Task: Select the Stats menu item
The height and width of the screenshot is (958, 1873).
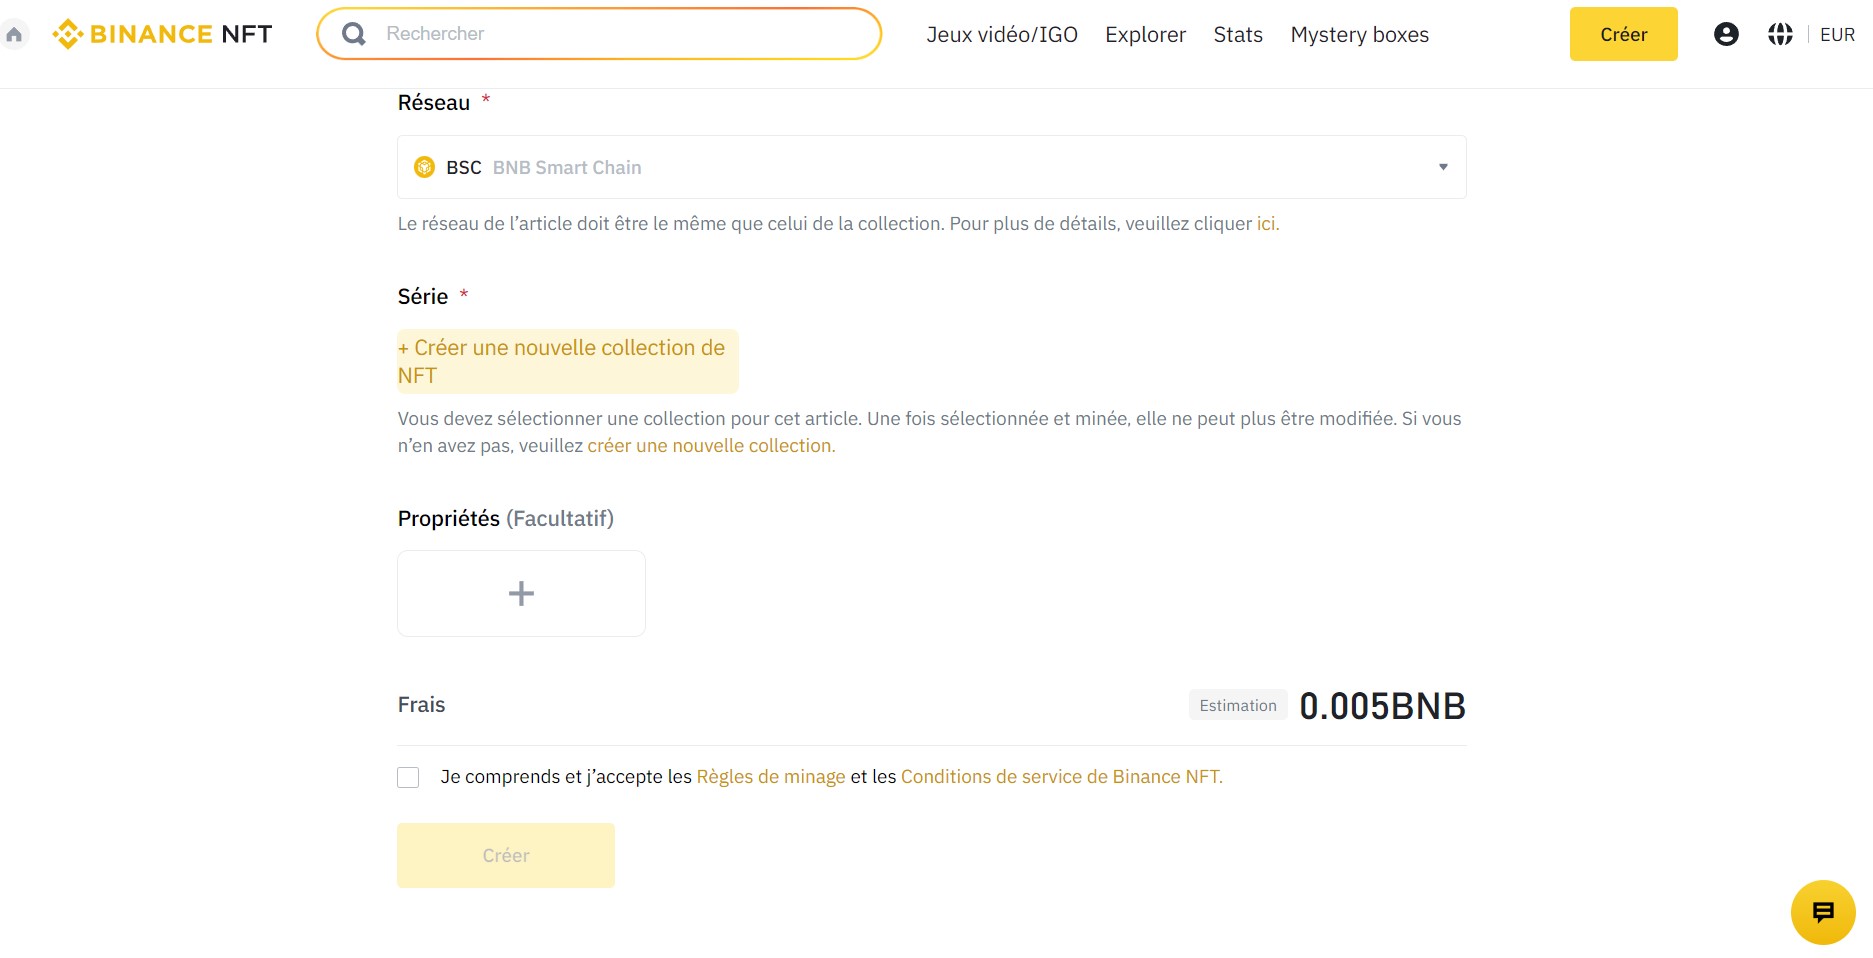Action: pyautogui.click(x=1237, y=33)
